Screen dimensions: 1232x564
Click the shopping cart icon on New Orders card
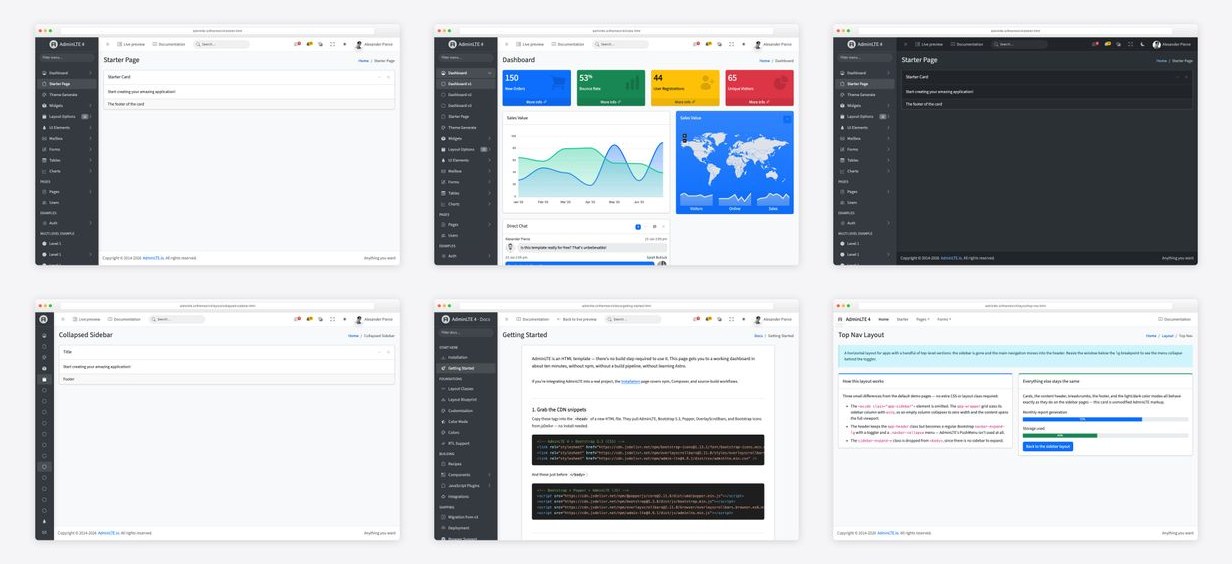click(x=558, y=83)
